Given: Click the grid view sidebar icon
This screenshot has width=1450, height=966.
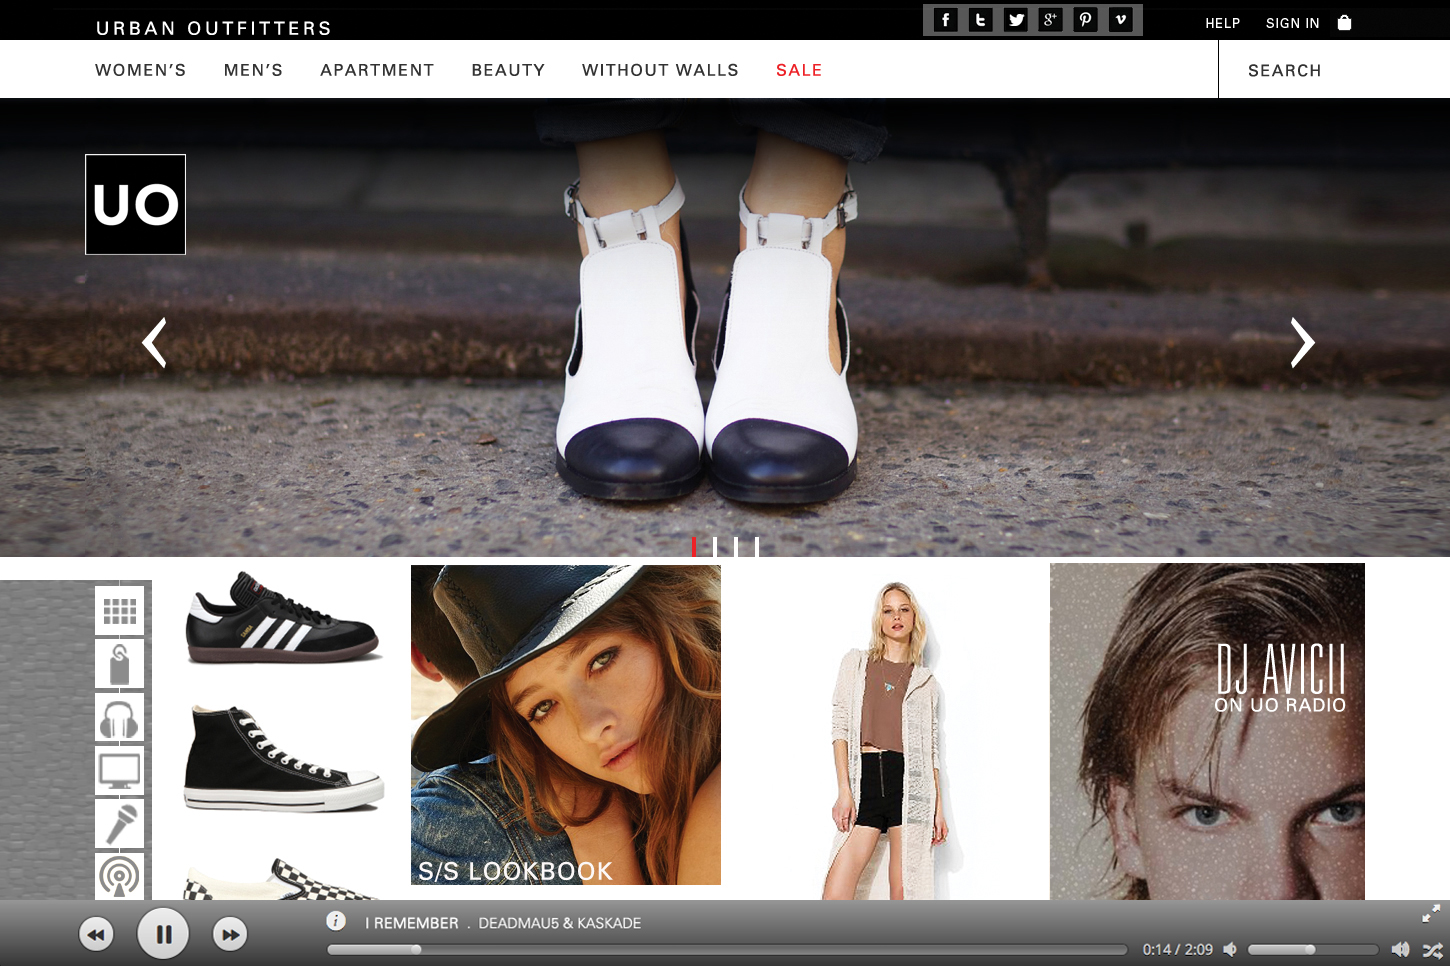Looking at the screenshot, I should coord(120,611).
